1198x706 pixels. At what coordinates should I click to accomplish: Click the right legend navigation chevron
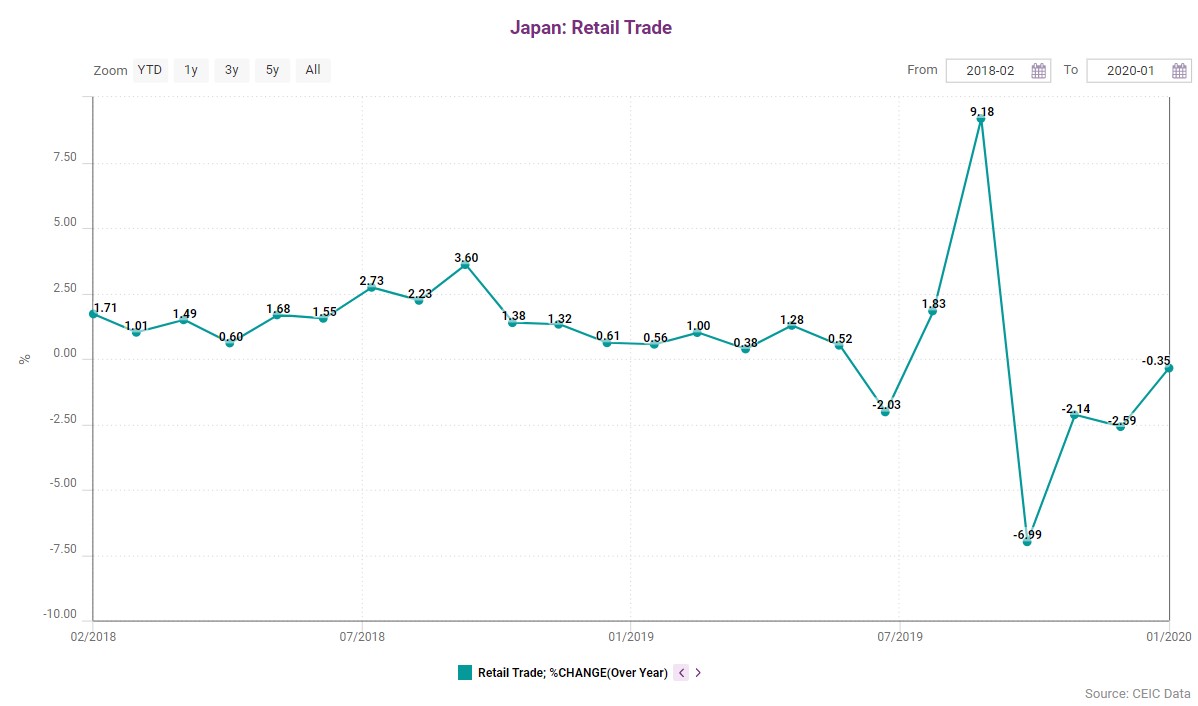(x=697, y=673)
